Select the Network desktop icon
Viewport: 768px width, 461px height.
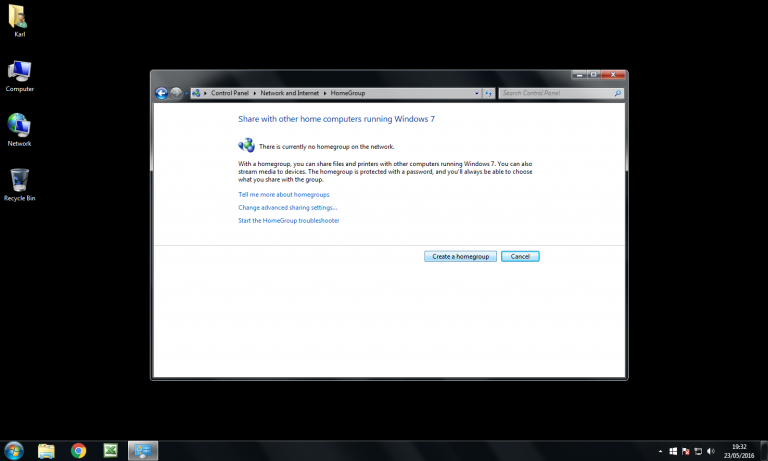pyautogui.click(x=19, y=126)
